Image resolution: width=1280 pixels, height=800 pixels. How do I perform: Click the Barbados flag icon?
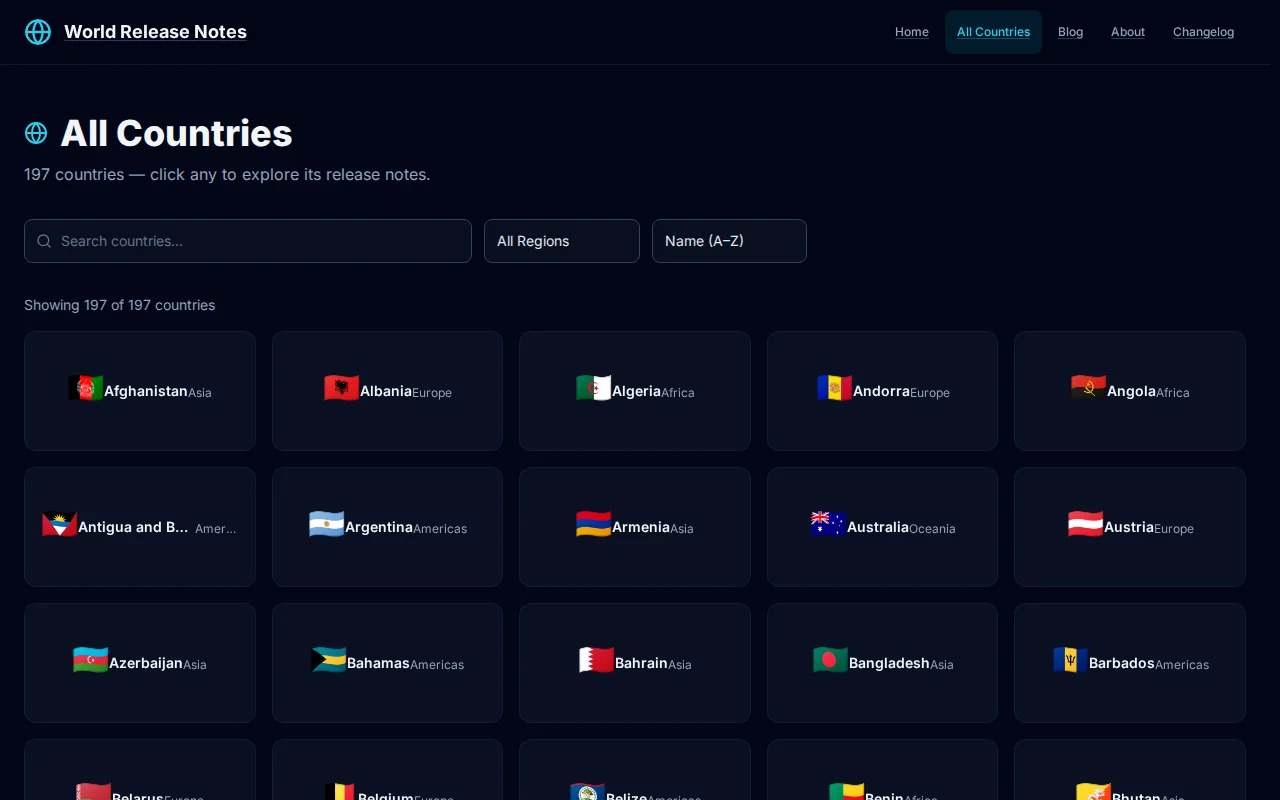[1071, 660]
